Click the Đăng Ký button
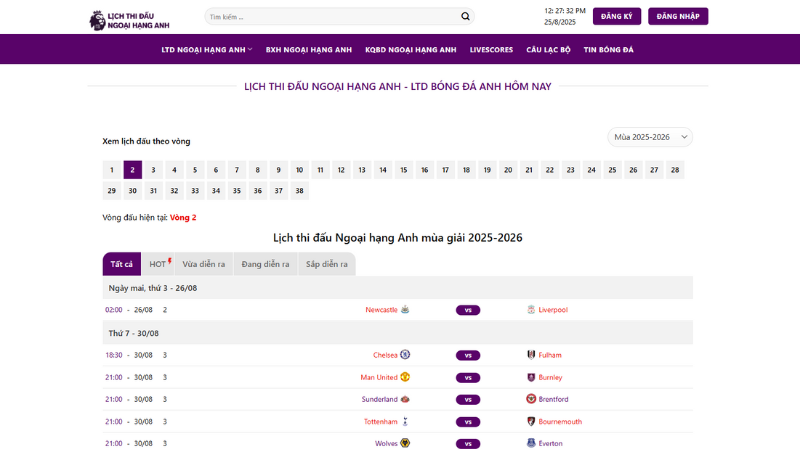The image size is (800, 450). (x=617, y=16)
